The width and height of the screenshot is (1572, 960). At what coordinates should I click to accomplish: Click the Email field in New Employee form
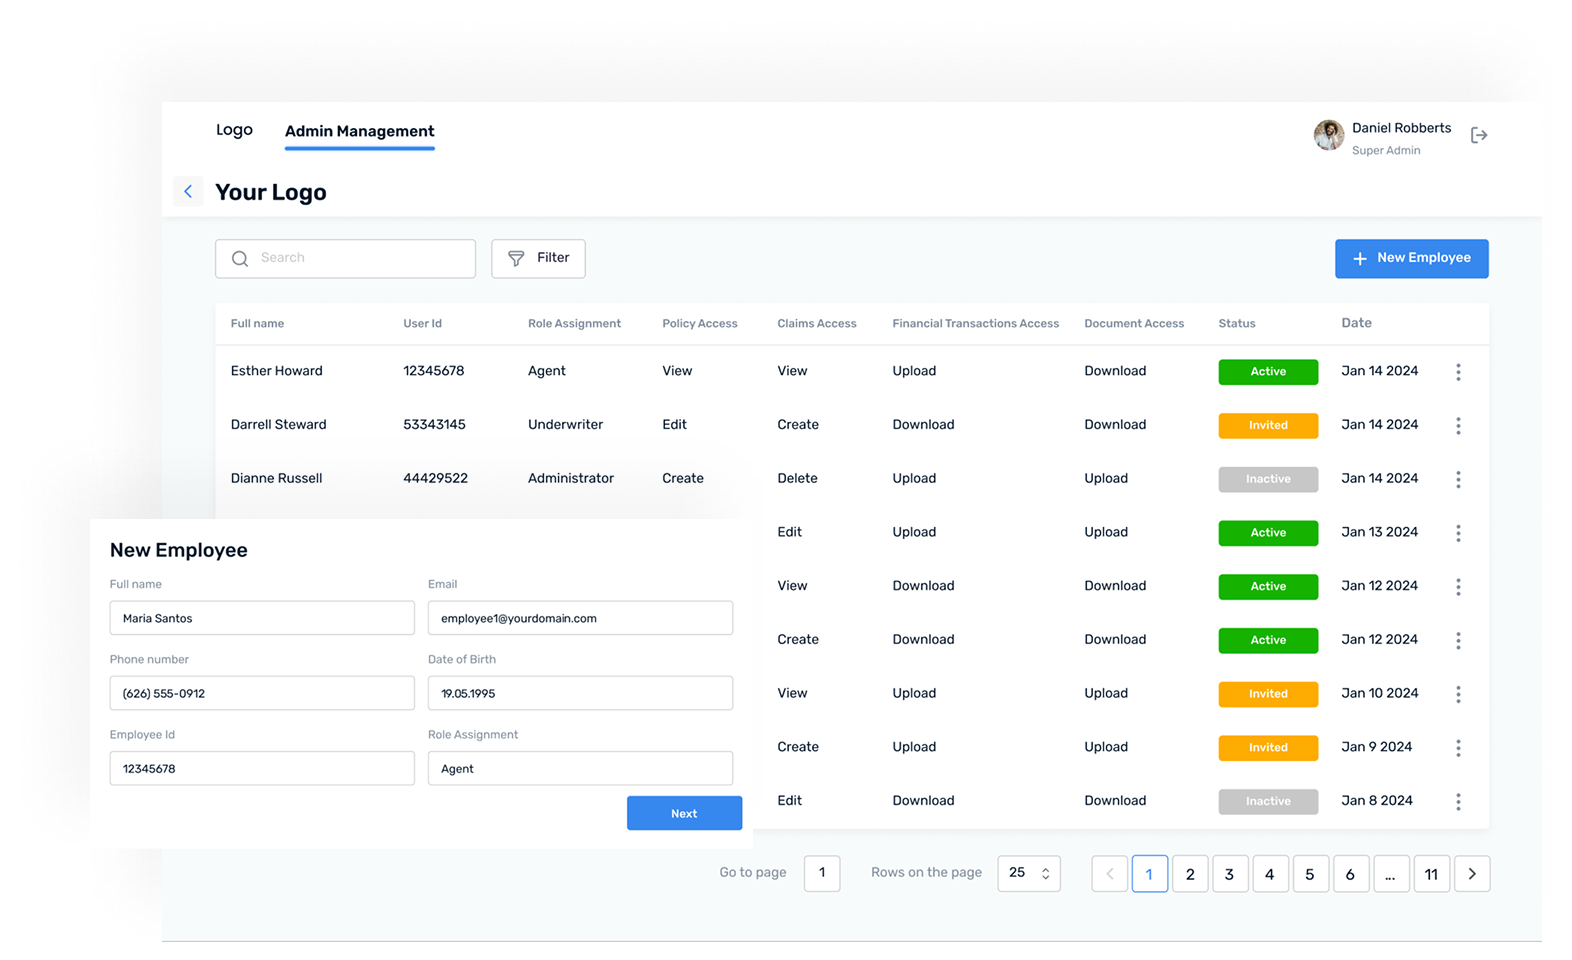[580, 618]
